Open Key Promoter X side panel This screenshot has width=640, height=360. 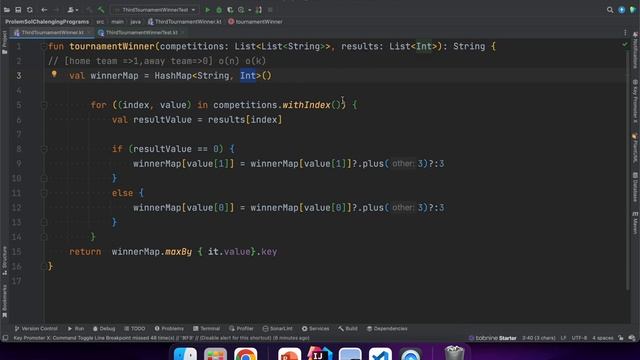pos(636,102)
